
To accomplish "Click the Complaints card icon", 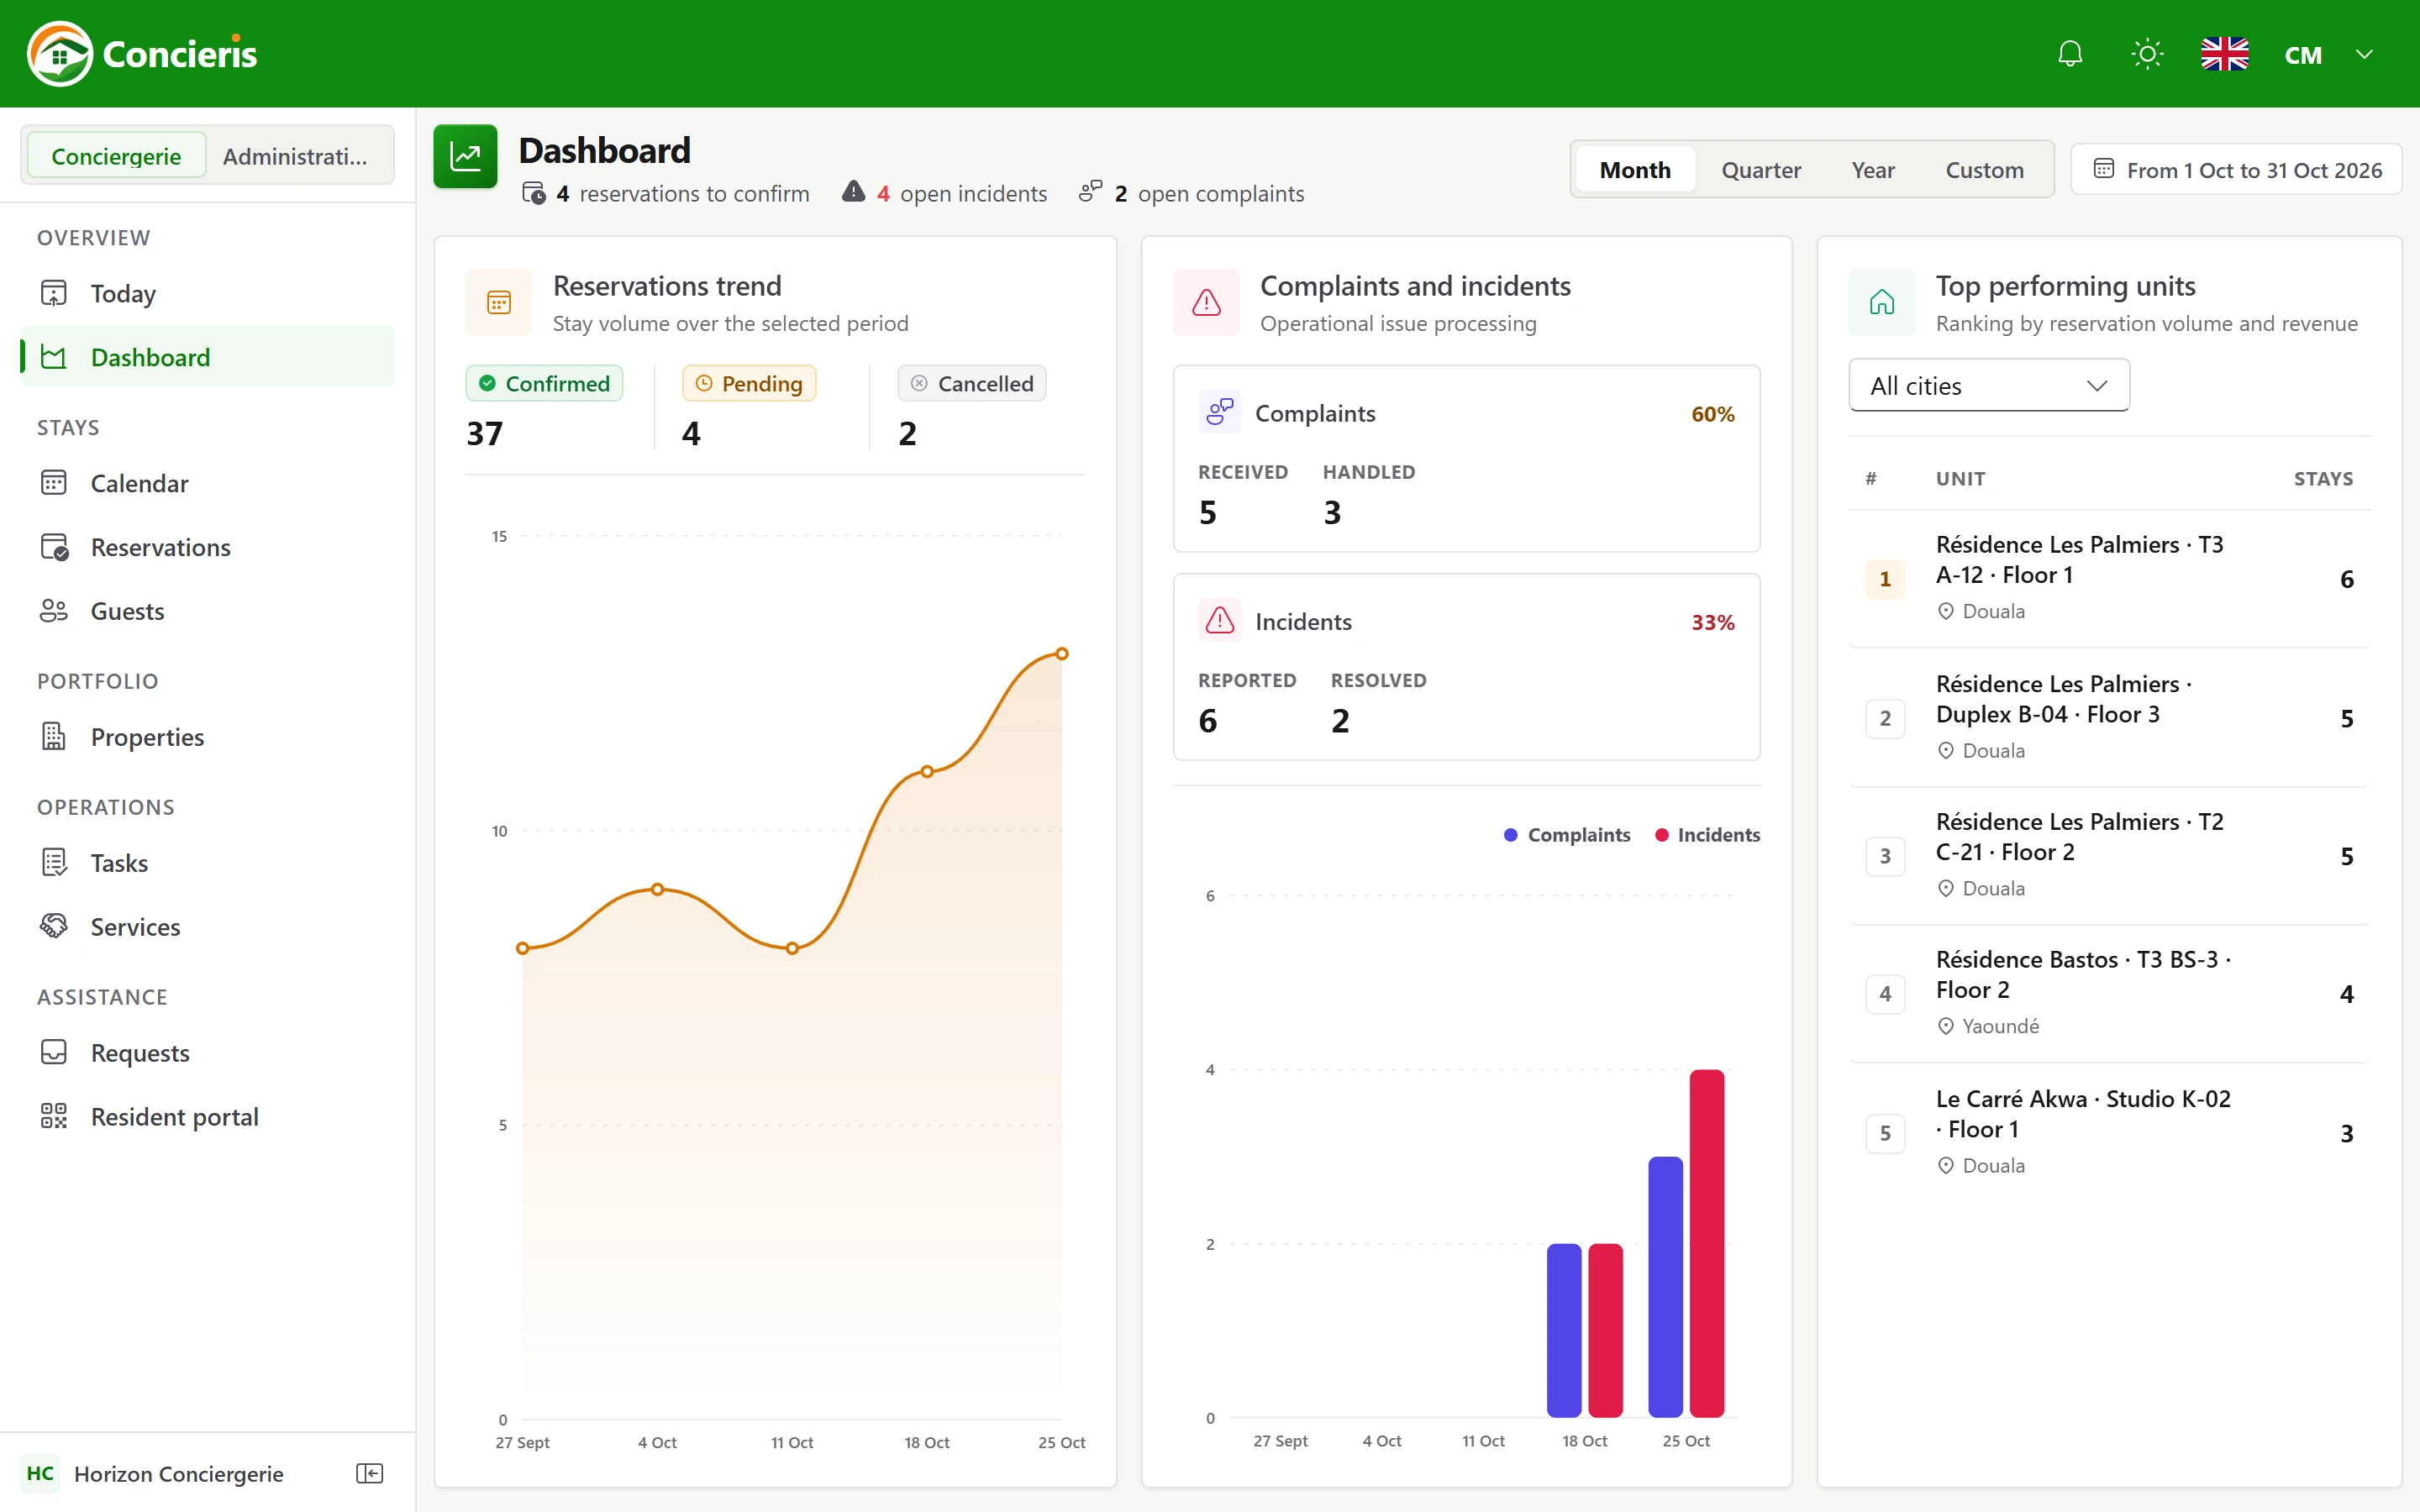I will [1220, 413].
